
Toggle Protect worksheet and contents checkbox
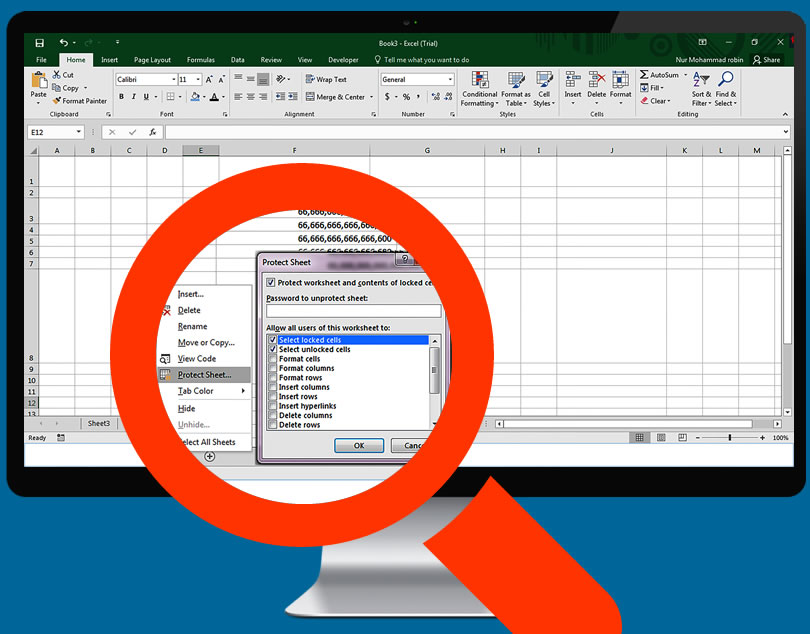271,283
